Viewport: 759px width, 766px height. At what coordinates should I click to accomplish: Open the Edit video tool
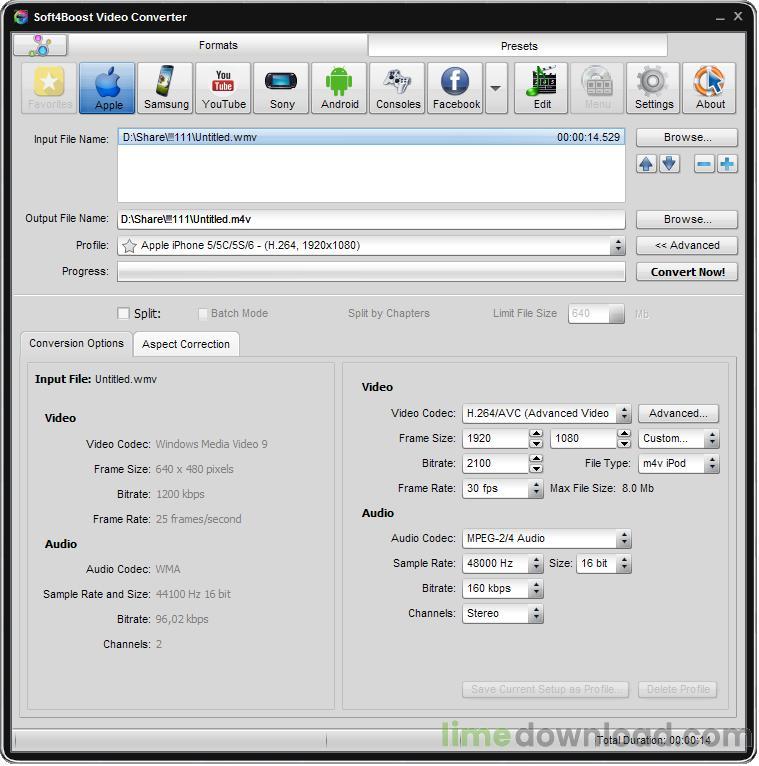click(542, 88)
